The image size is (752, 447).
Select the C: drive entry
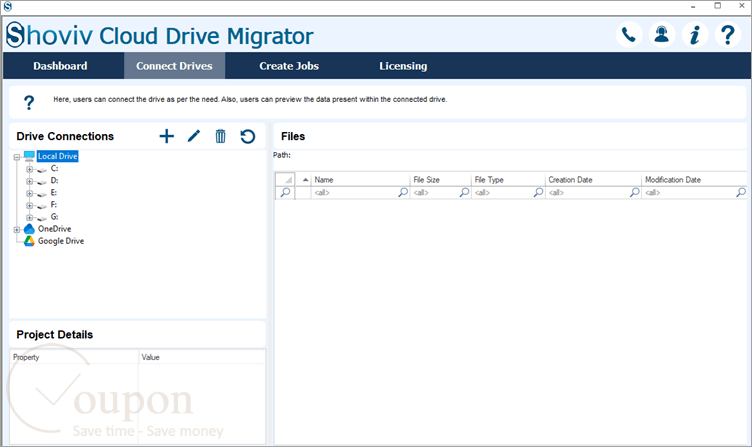click(x=54, y=168)
